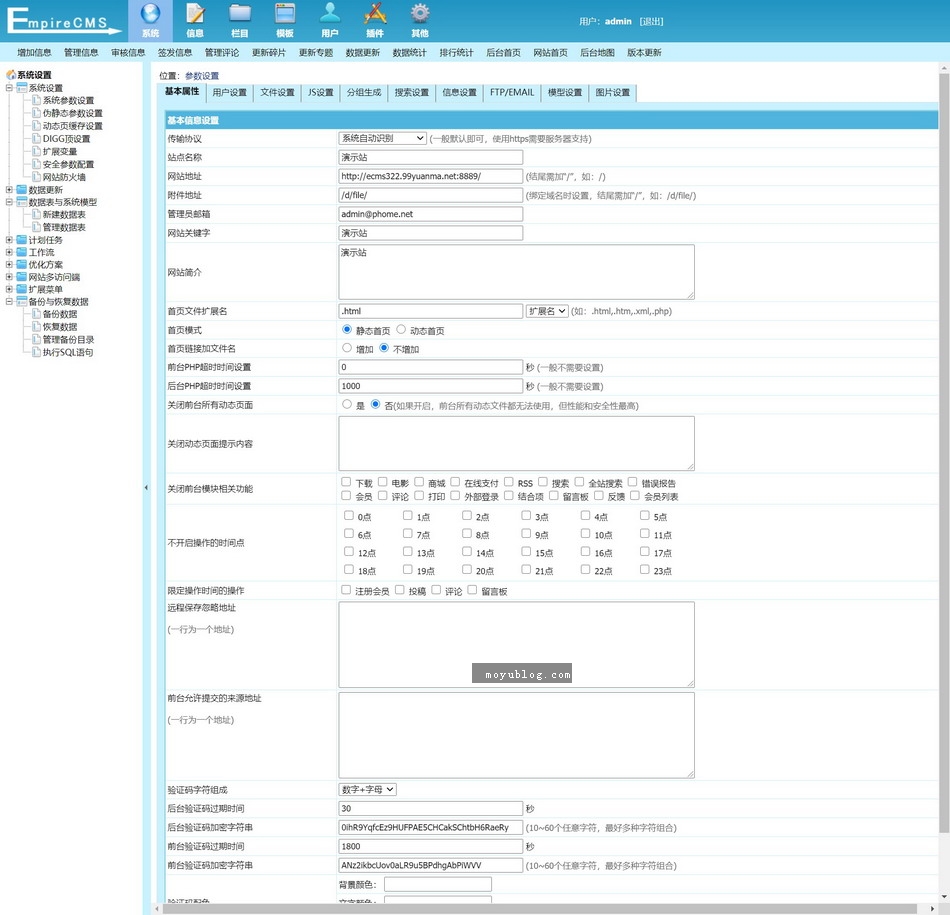
Task: Expand the 计划任务 tree node
Action: click(x=10, y=240)
